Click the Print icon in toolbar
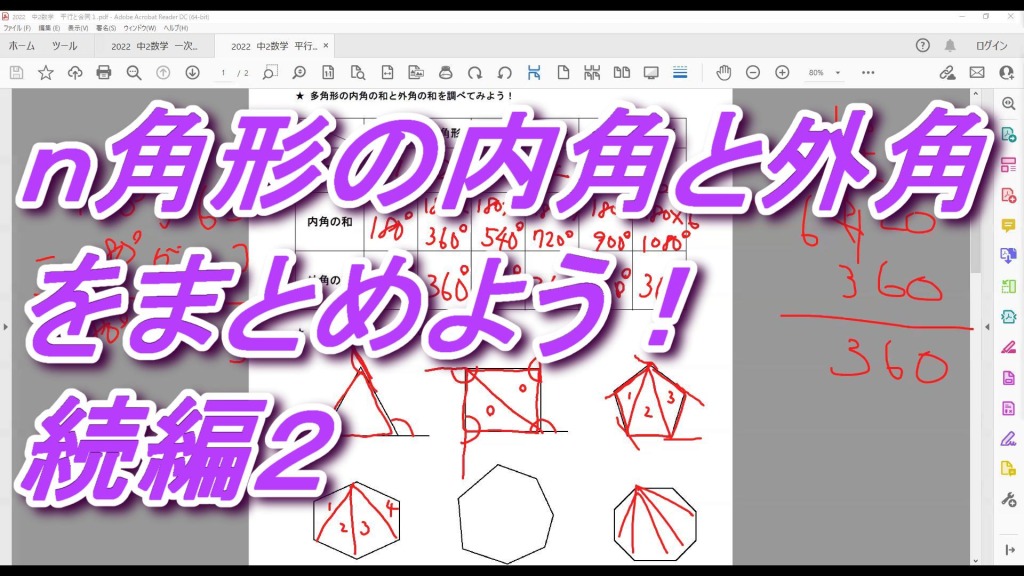Viewport: 1024px width, 576px height. [x=104, y=73]
